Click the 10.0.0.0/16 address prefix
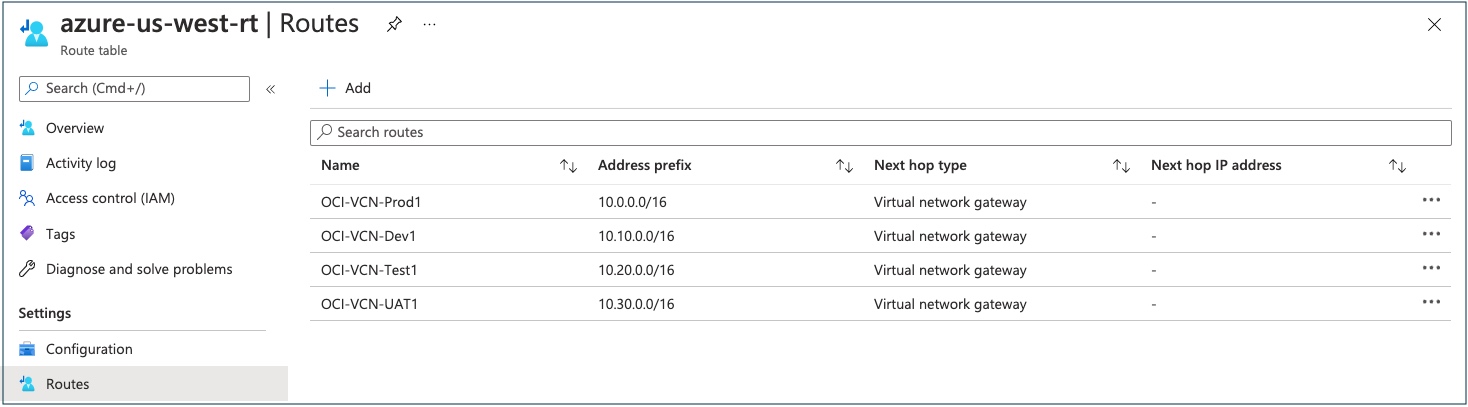Viewport: 1468px width, 407px height. (632, 202)
